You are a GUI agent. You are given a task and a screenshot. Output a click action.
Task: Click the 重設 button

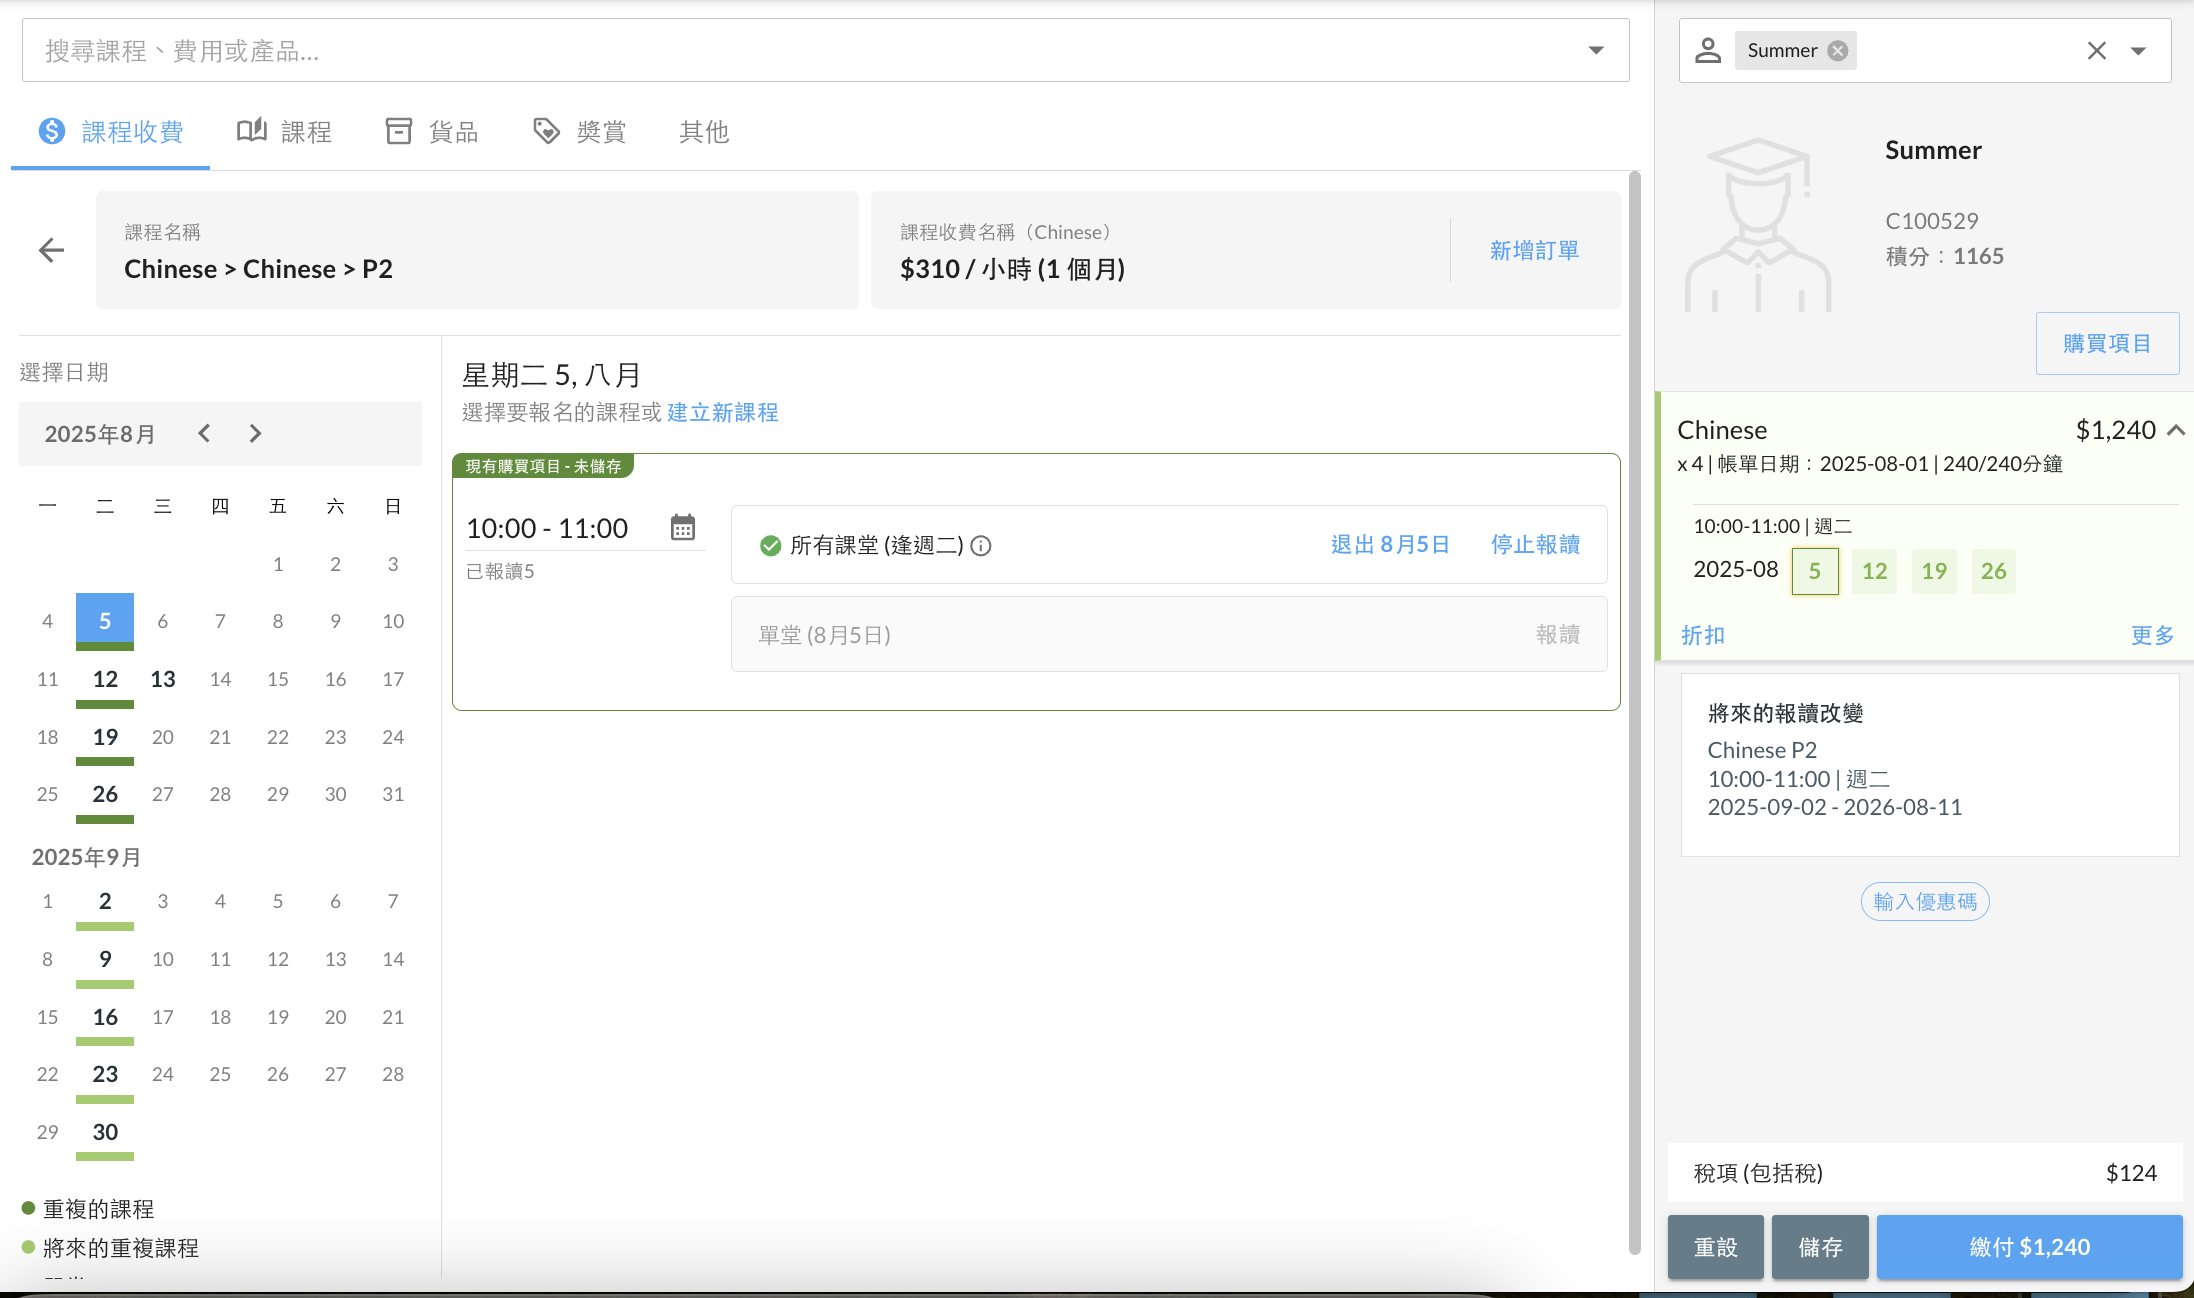pyautogui.click(x=1716, y=1247)
